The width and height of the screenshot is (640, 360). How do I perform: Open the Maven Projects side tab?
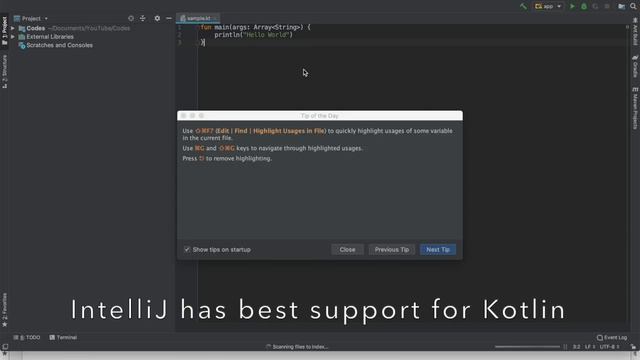click(635, 108)
